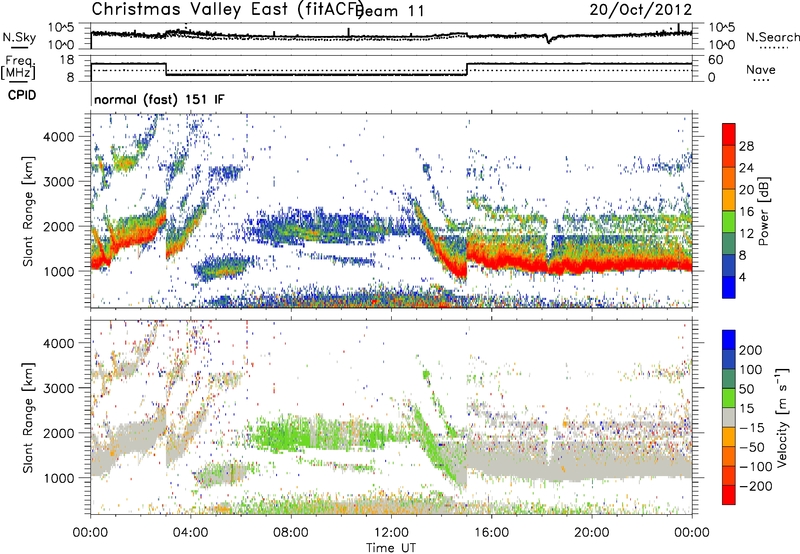Click the red segment of velocity colorbar

pos(729,495)
